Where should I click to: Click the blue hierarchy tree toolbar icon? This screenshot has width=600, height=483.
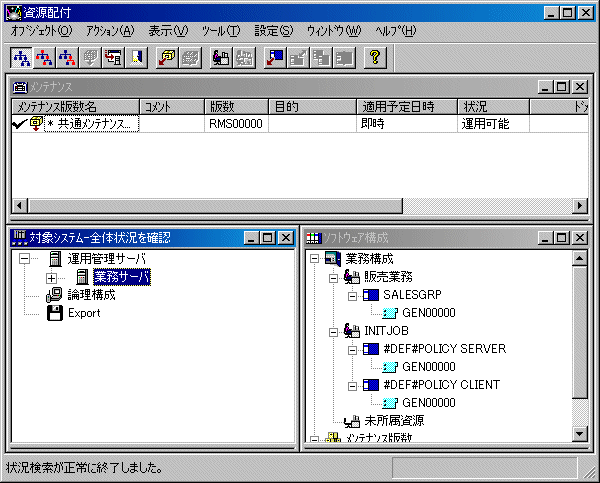click(21, 58)
